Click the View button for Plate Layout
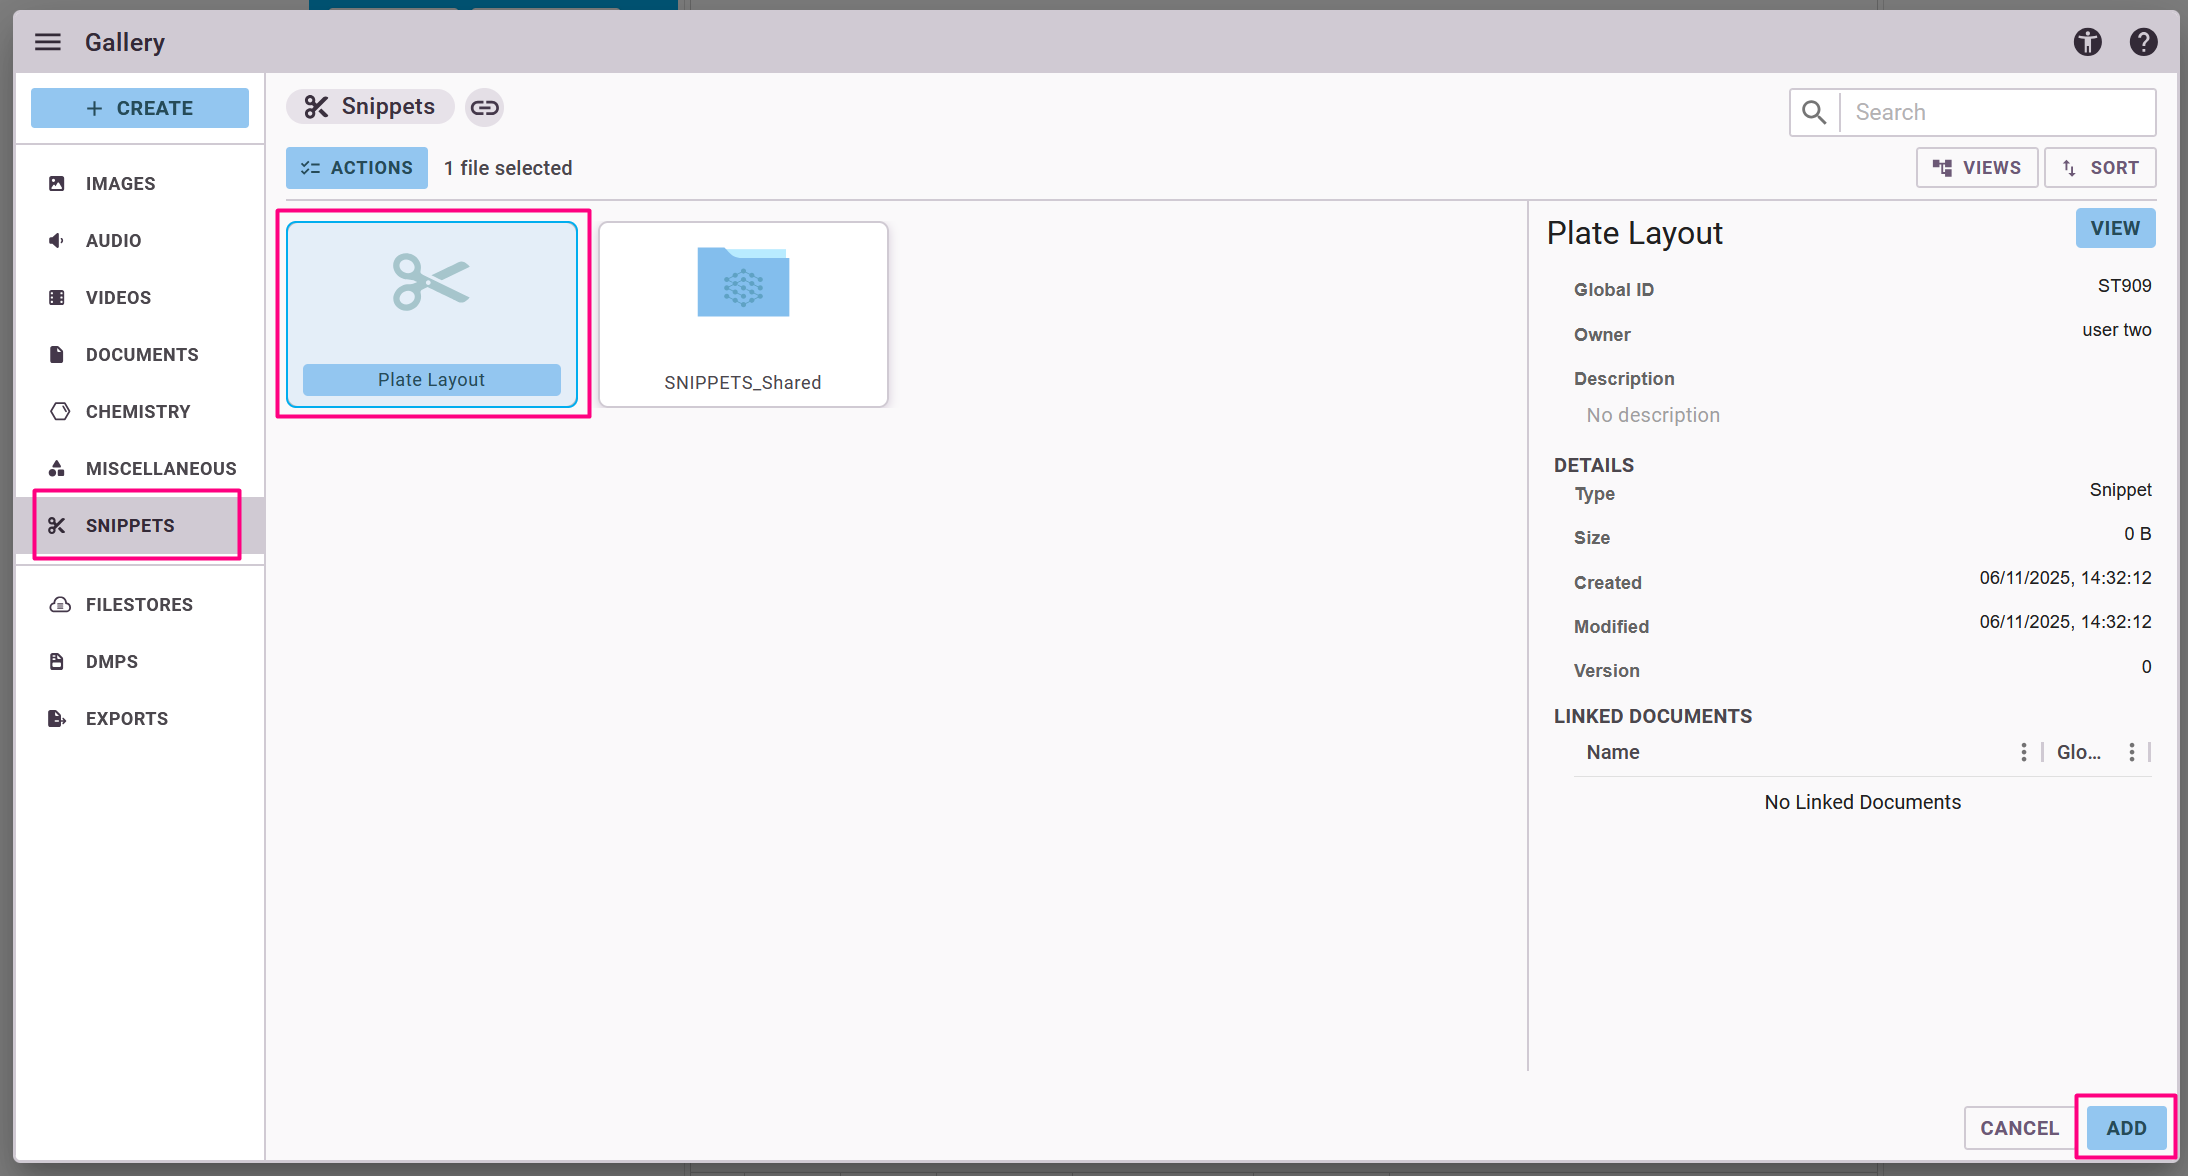Screen dimensions: 2188x1176 coord(2115,228)
